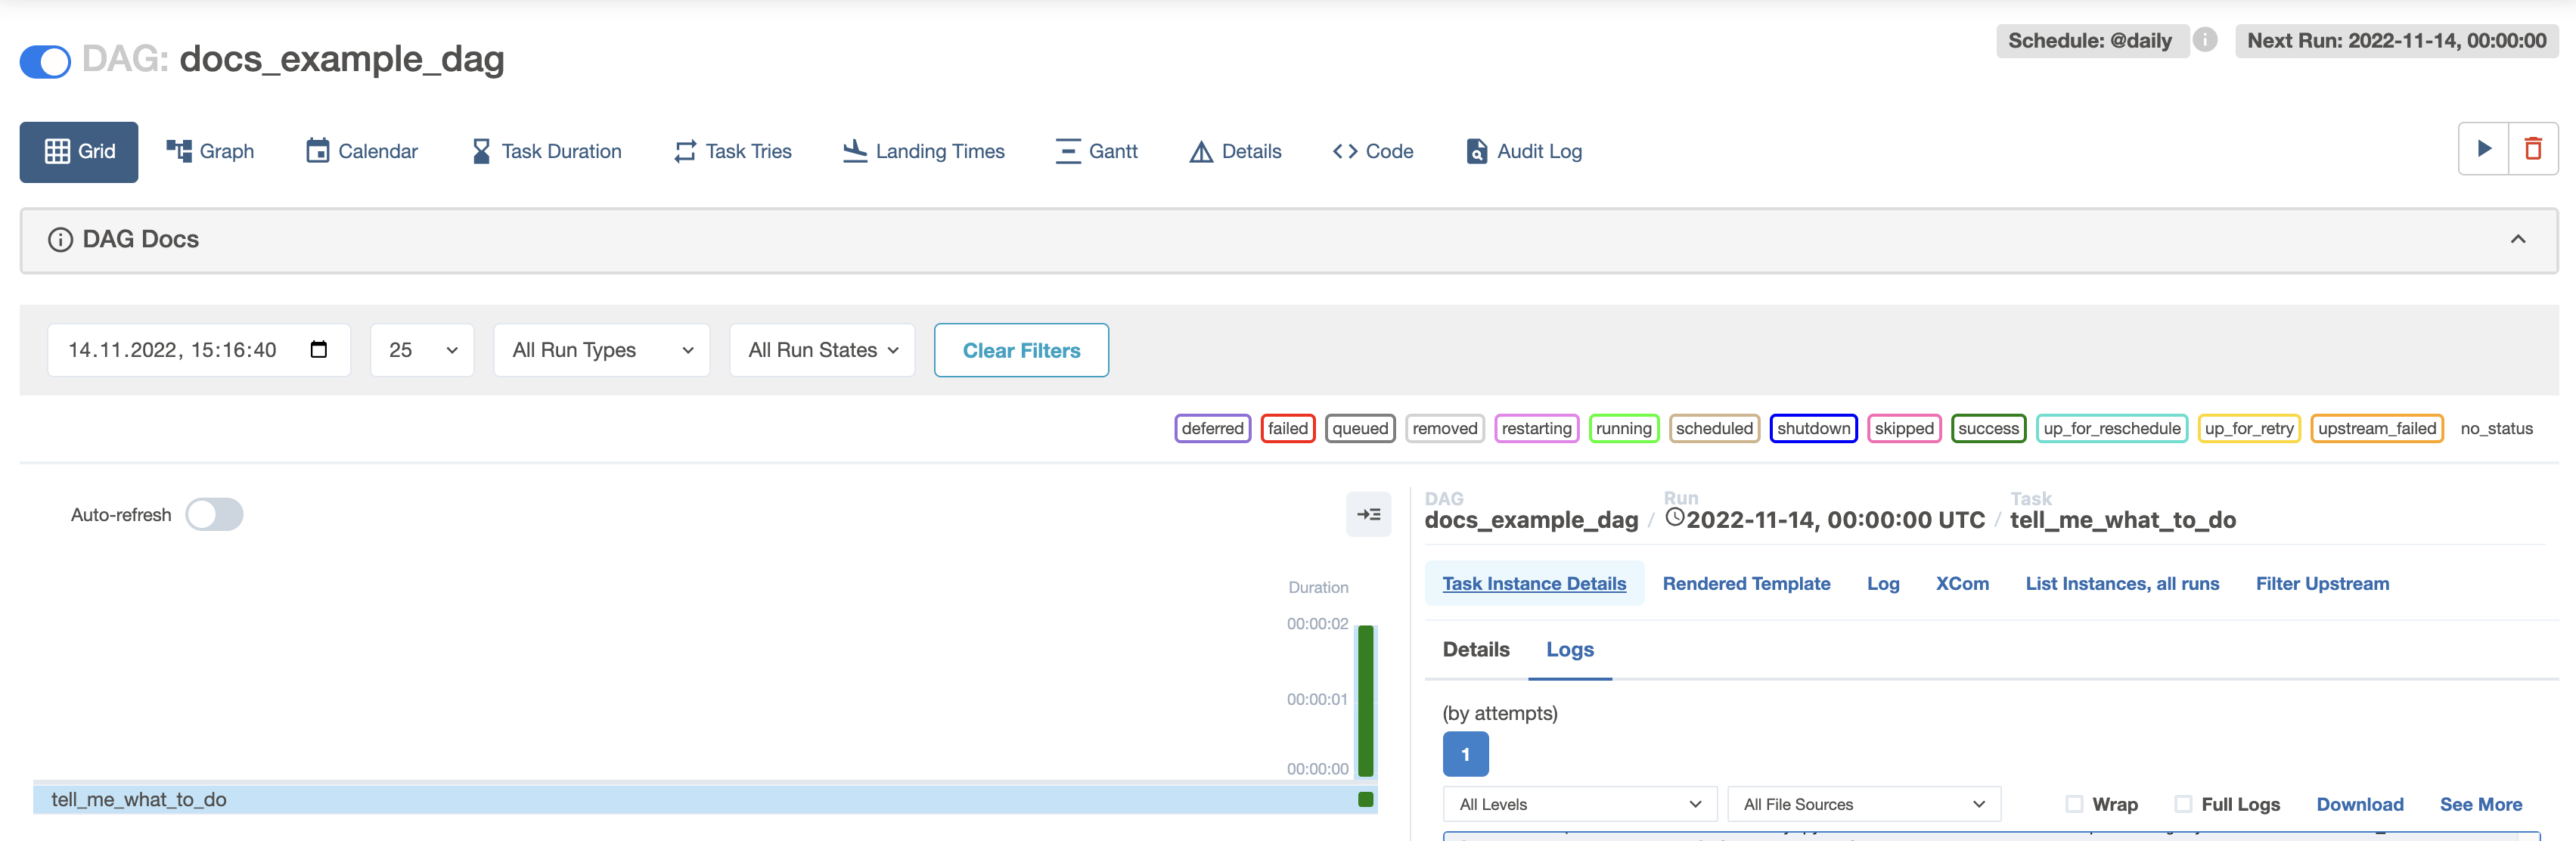Trigger the DAG run with the play button
The width and height of the screenshot is (2576, 841).
coord(2484,148)
